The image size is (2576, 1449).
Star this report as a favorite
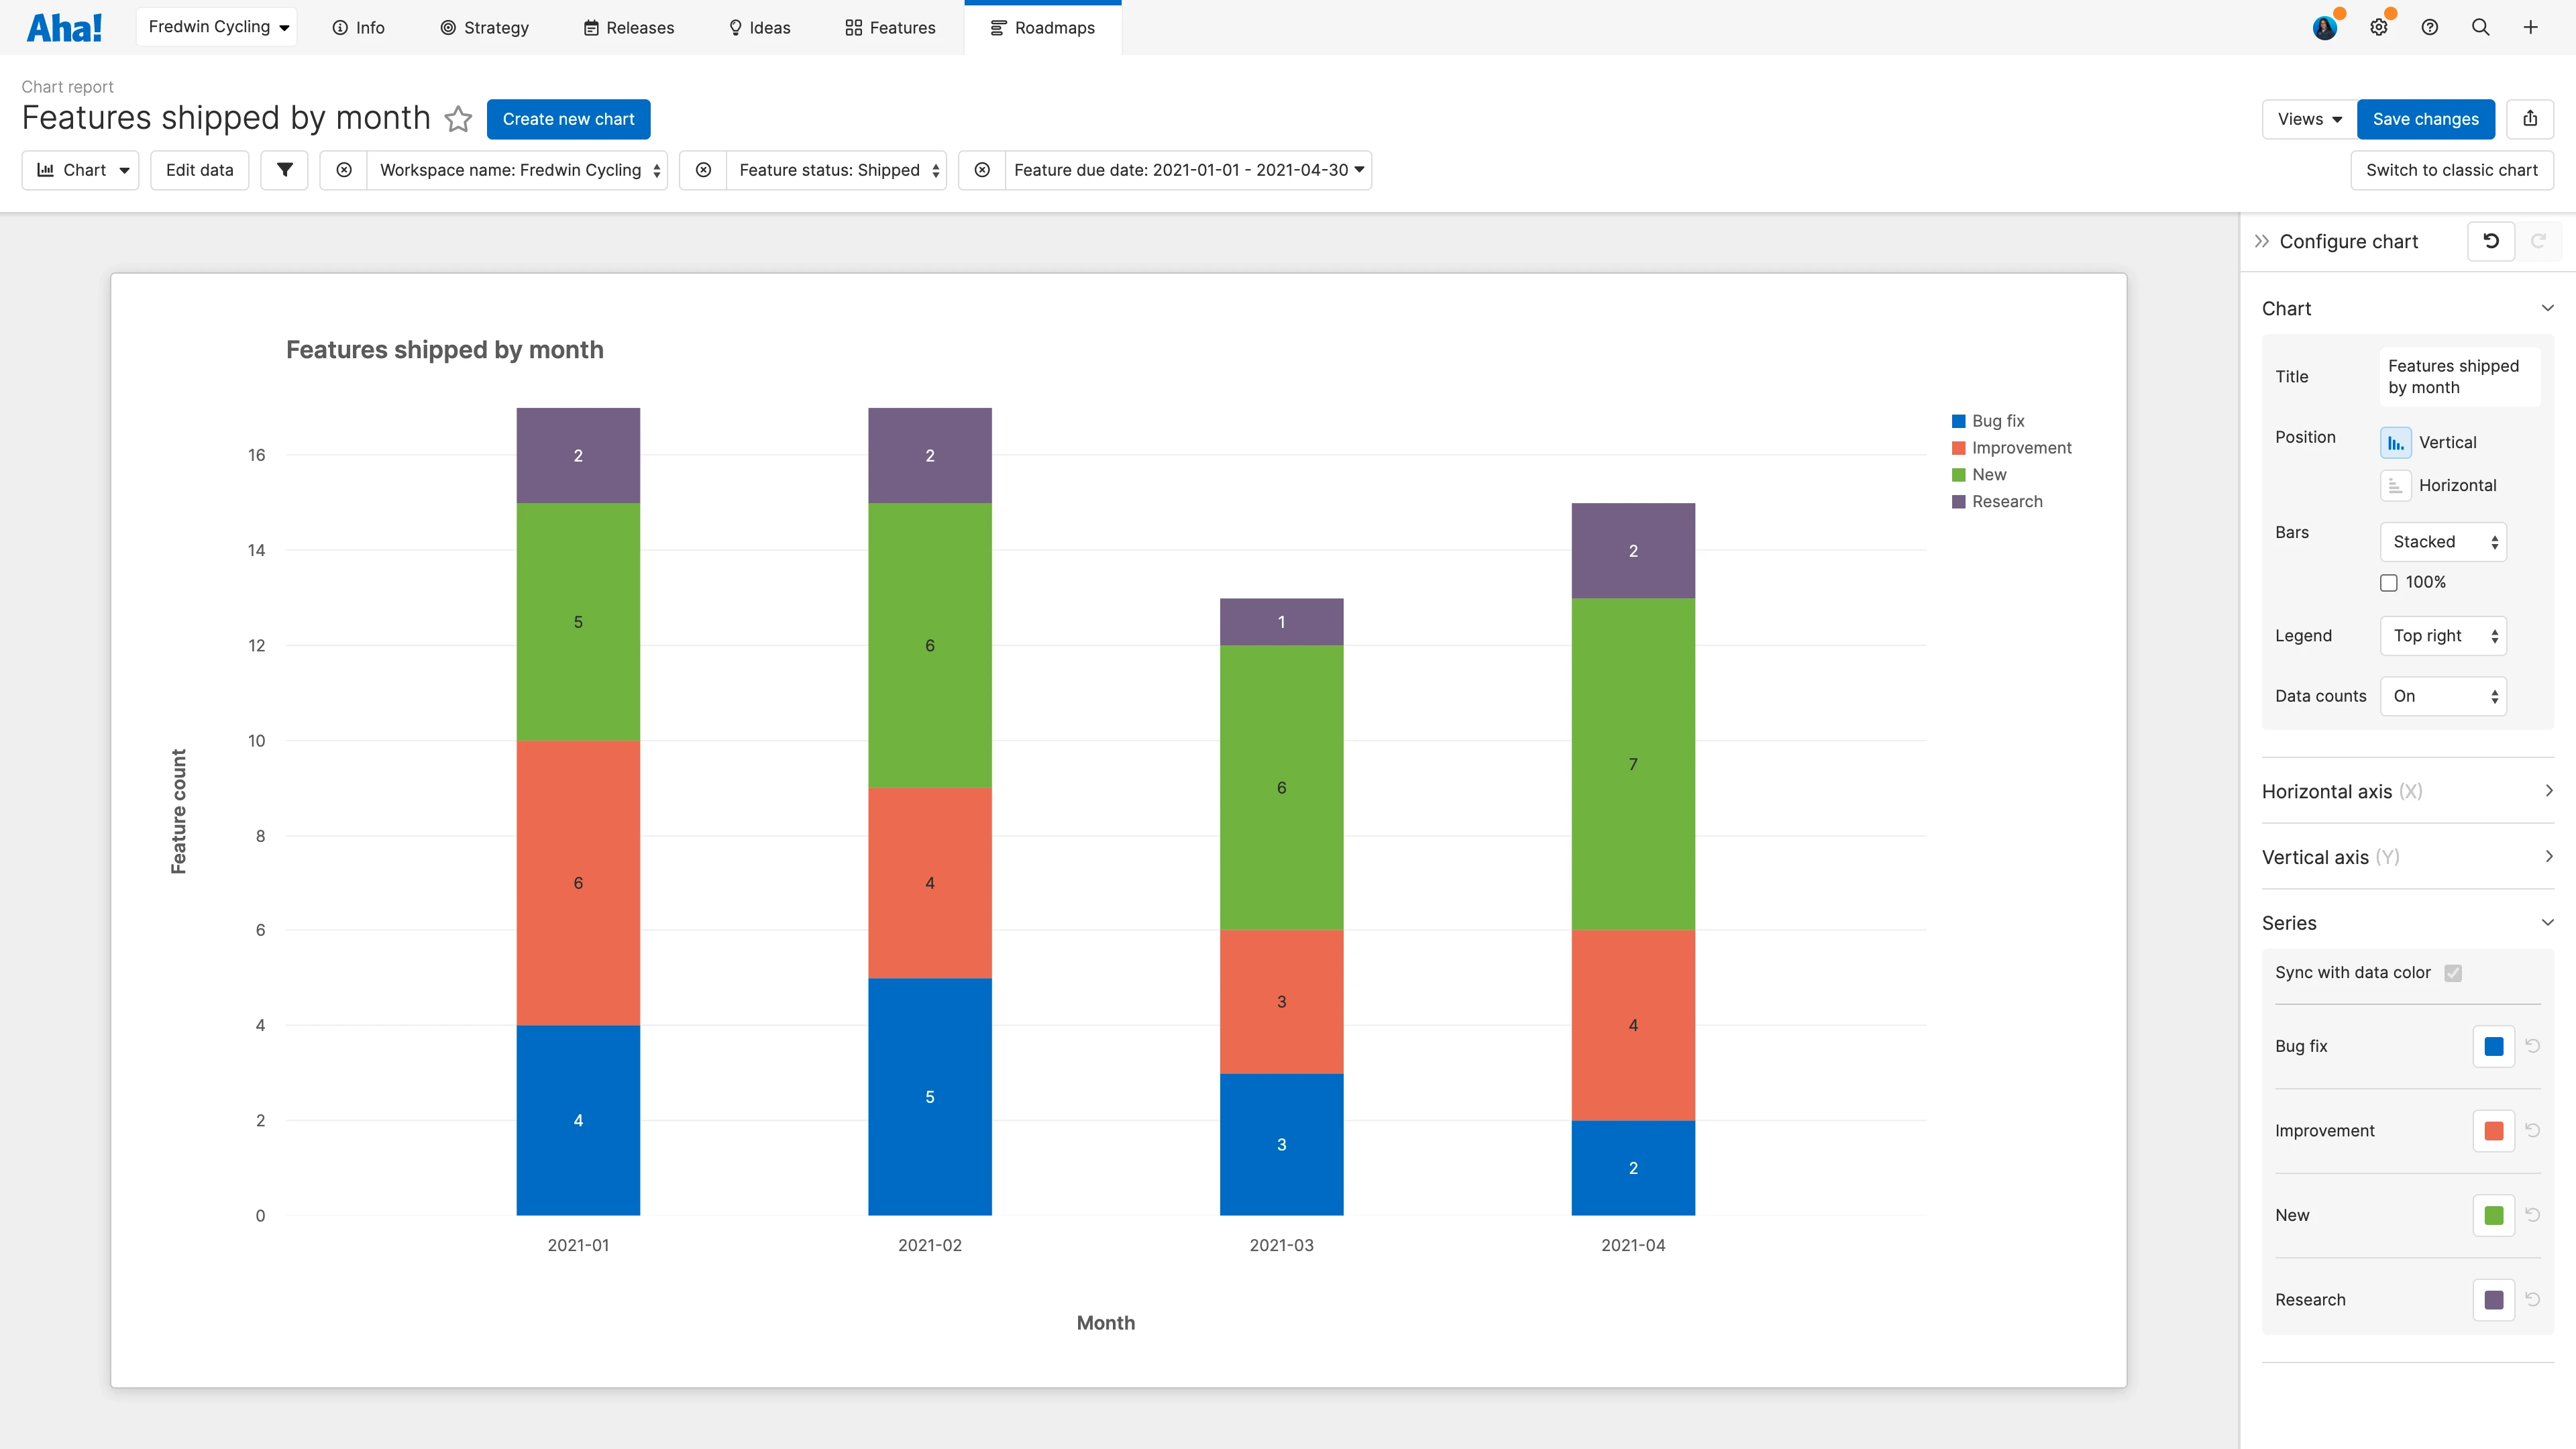(458, 119)
